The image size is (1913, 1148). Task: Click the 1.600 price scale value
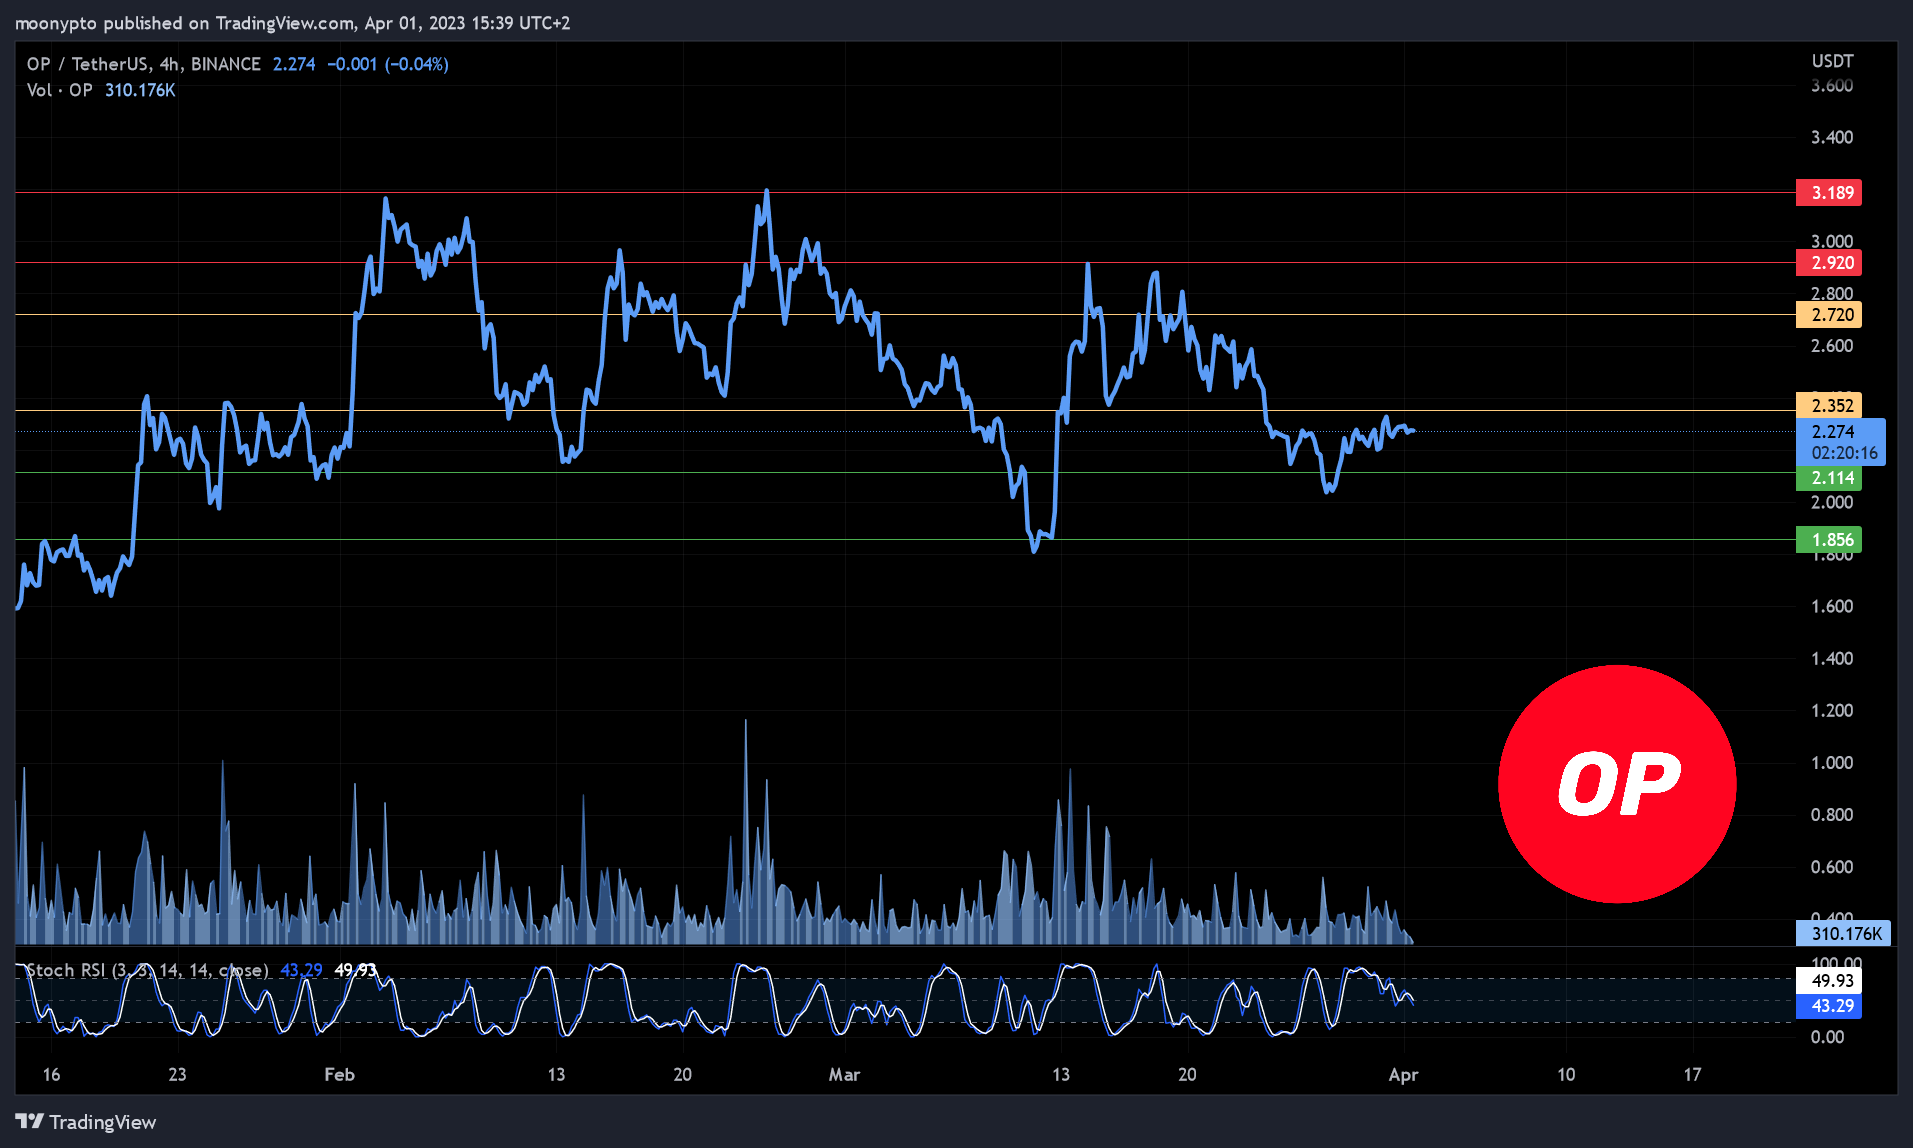[x=1832, y=606]
